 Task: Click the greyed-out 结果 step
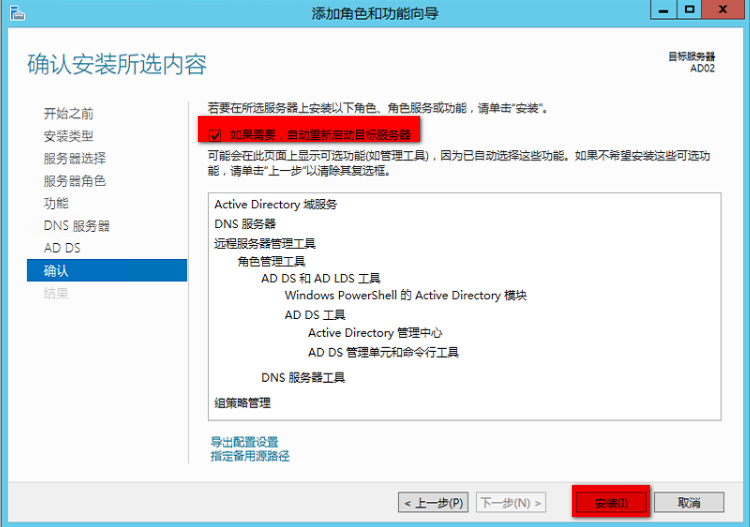(x=56, y=293)
